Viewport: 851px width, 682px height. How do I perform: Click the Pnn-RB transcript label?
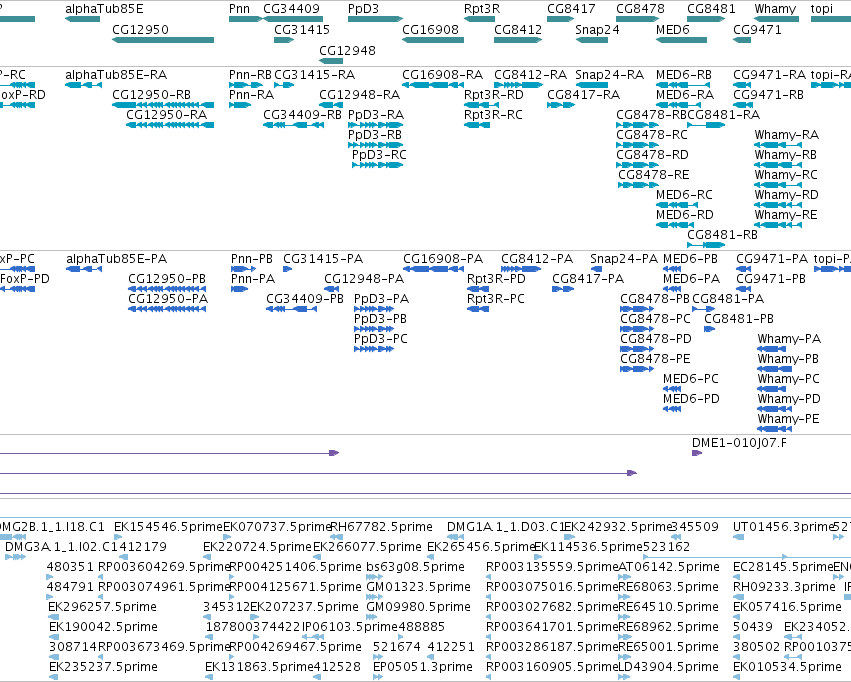250,75
